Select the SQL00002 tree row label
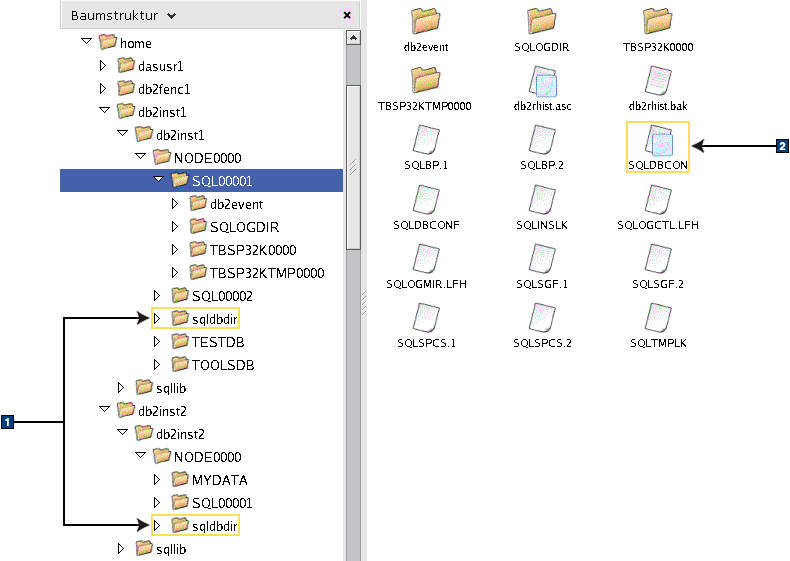This screenshot has height=561, width=790. [222, 296]
